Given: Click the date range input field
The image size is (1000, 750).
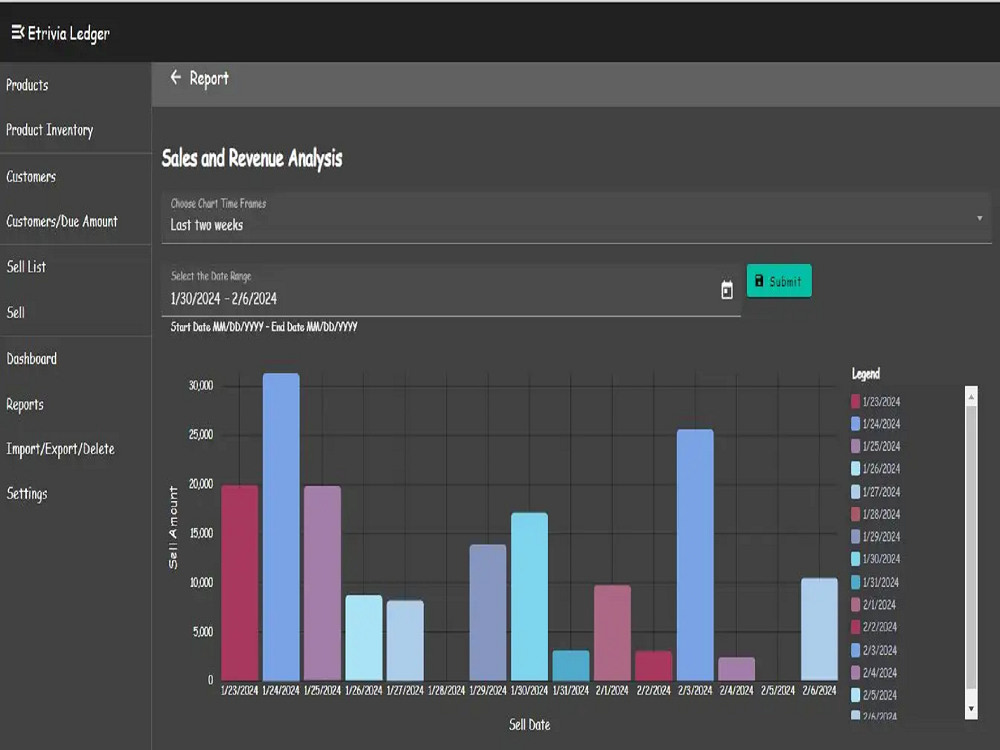Looking at the screenshot, I should tap(451, 290).
